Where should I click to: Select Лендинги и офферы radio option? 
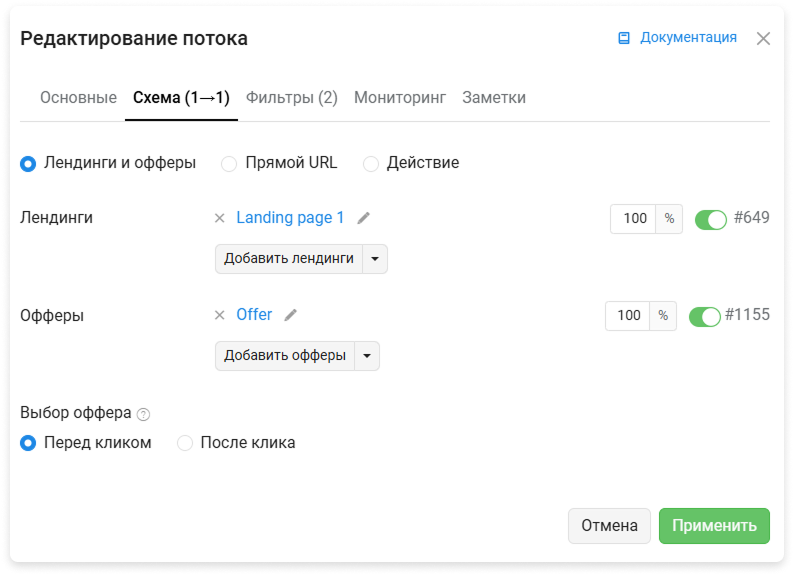pyautogui.click(x=28, y=164)
